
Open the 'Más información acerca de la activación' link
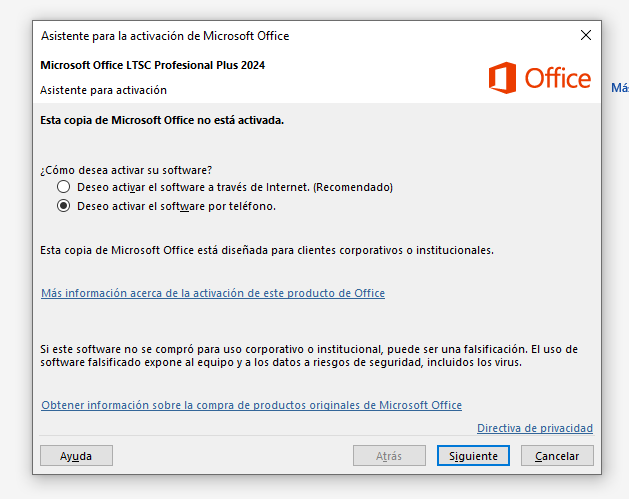(x=213, y=293)
